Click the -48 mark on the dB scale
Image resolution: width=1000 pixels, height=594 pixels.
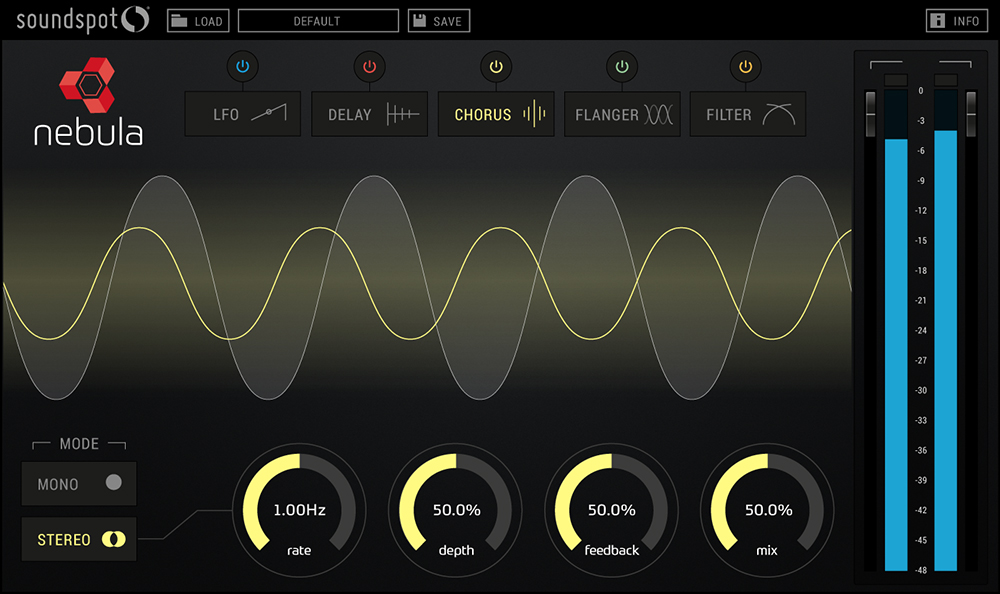(x=921, y=570)
